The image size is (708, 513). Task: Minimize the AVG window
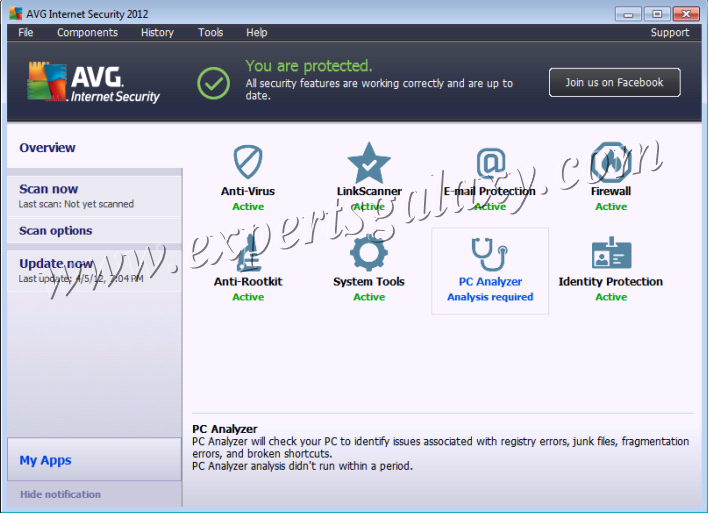tap(628, 14)
